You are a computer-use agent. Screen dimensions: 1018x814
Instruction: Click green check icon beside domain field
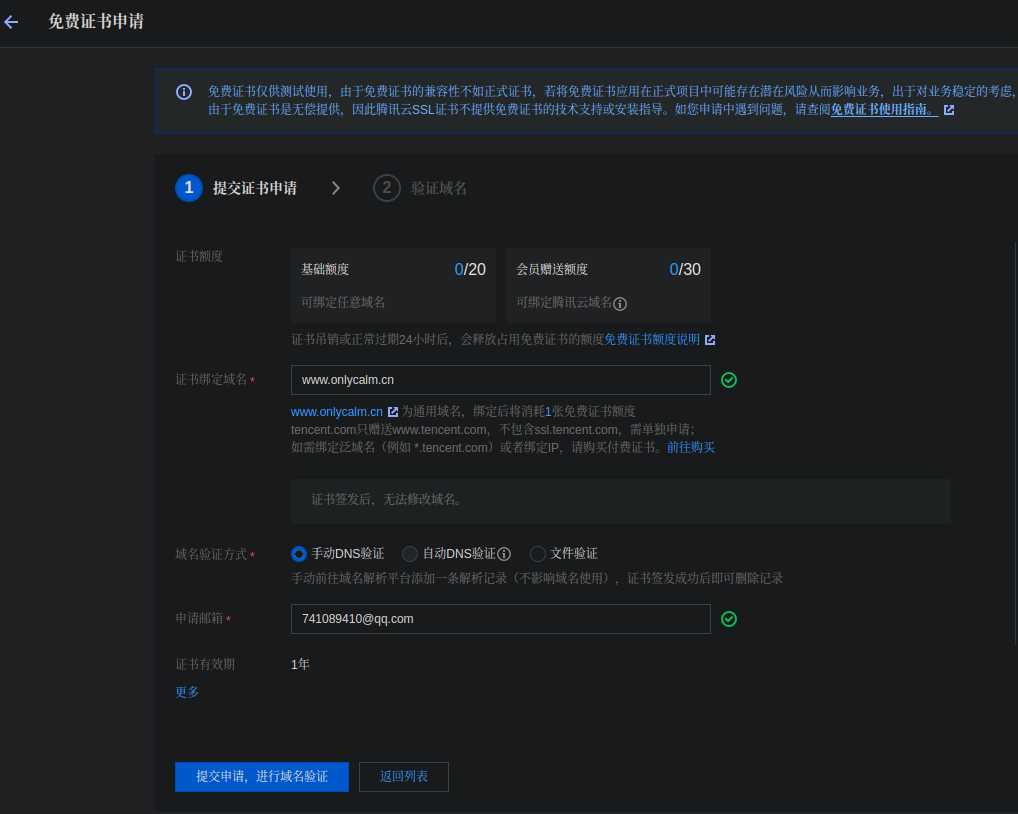click(729, 380)
